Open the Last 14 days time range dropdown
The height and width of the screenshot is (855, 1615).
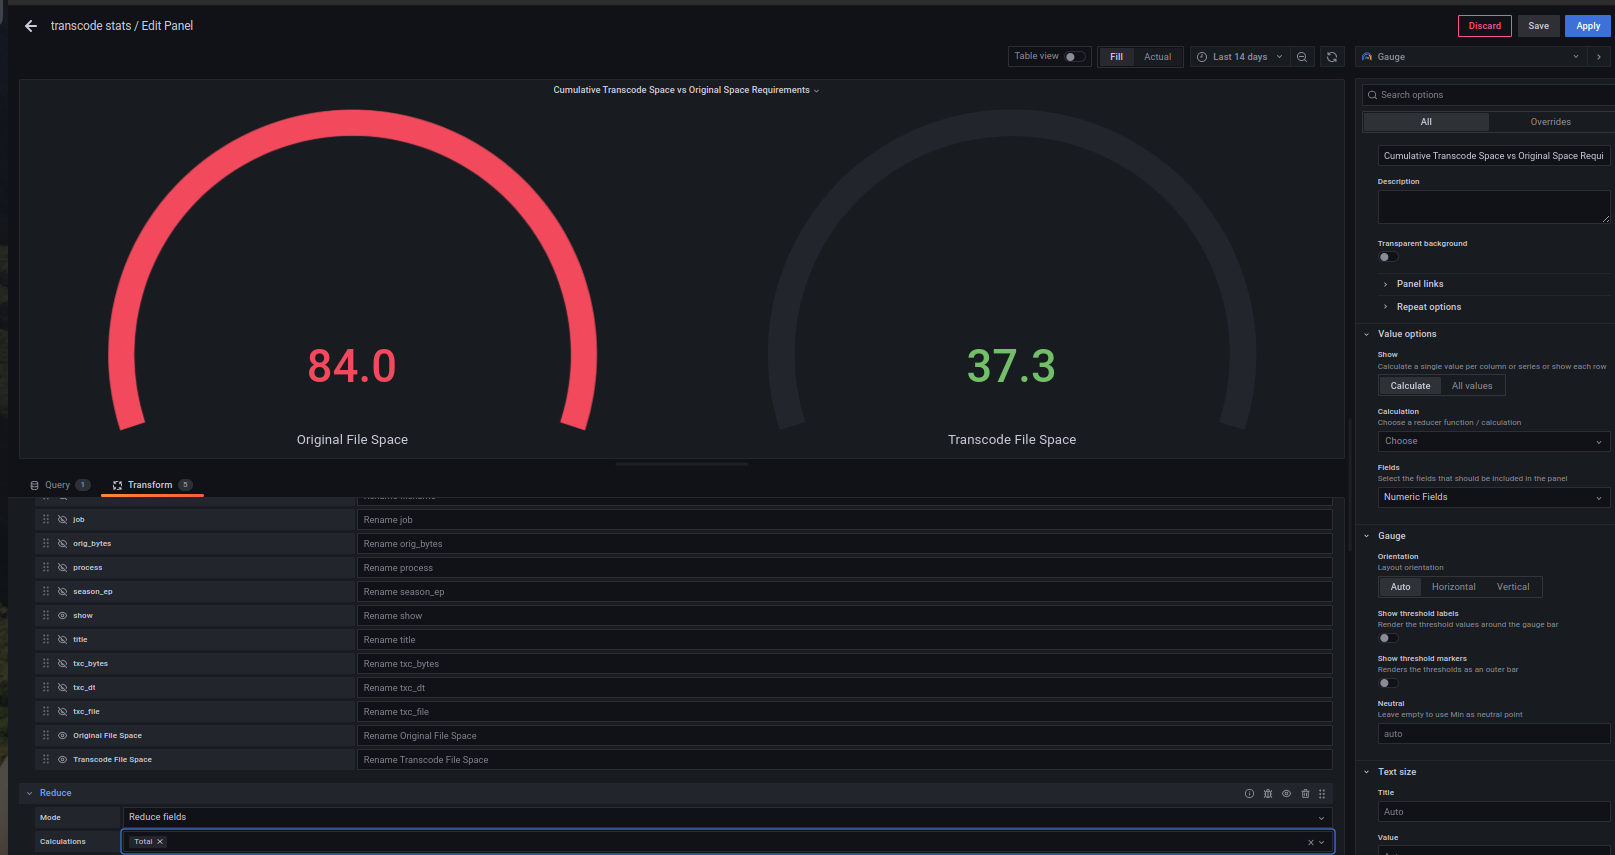1240,57
